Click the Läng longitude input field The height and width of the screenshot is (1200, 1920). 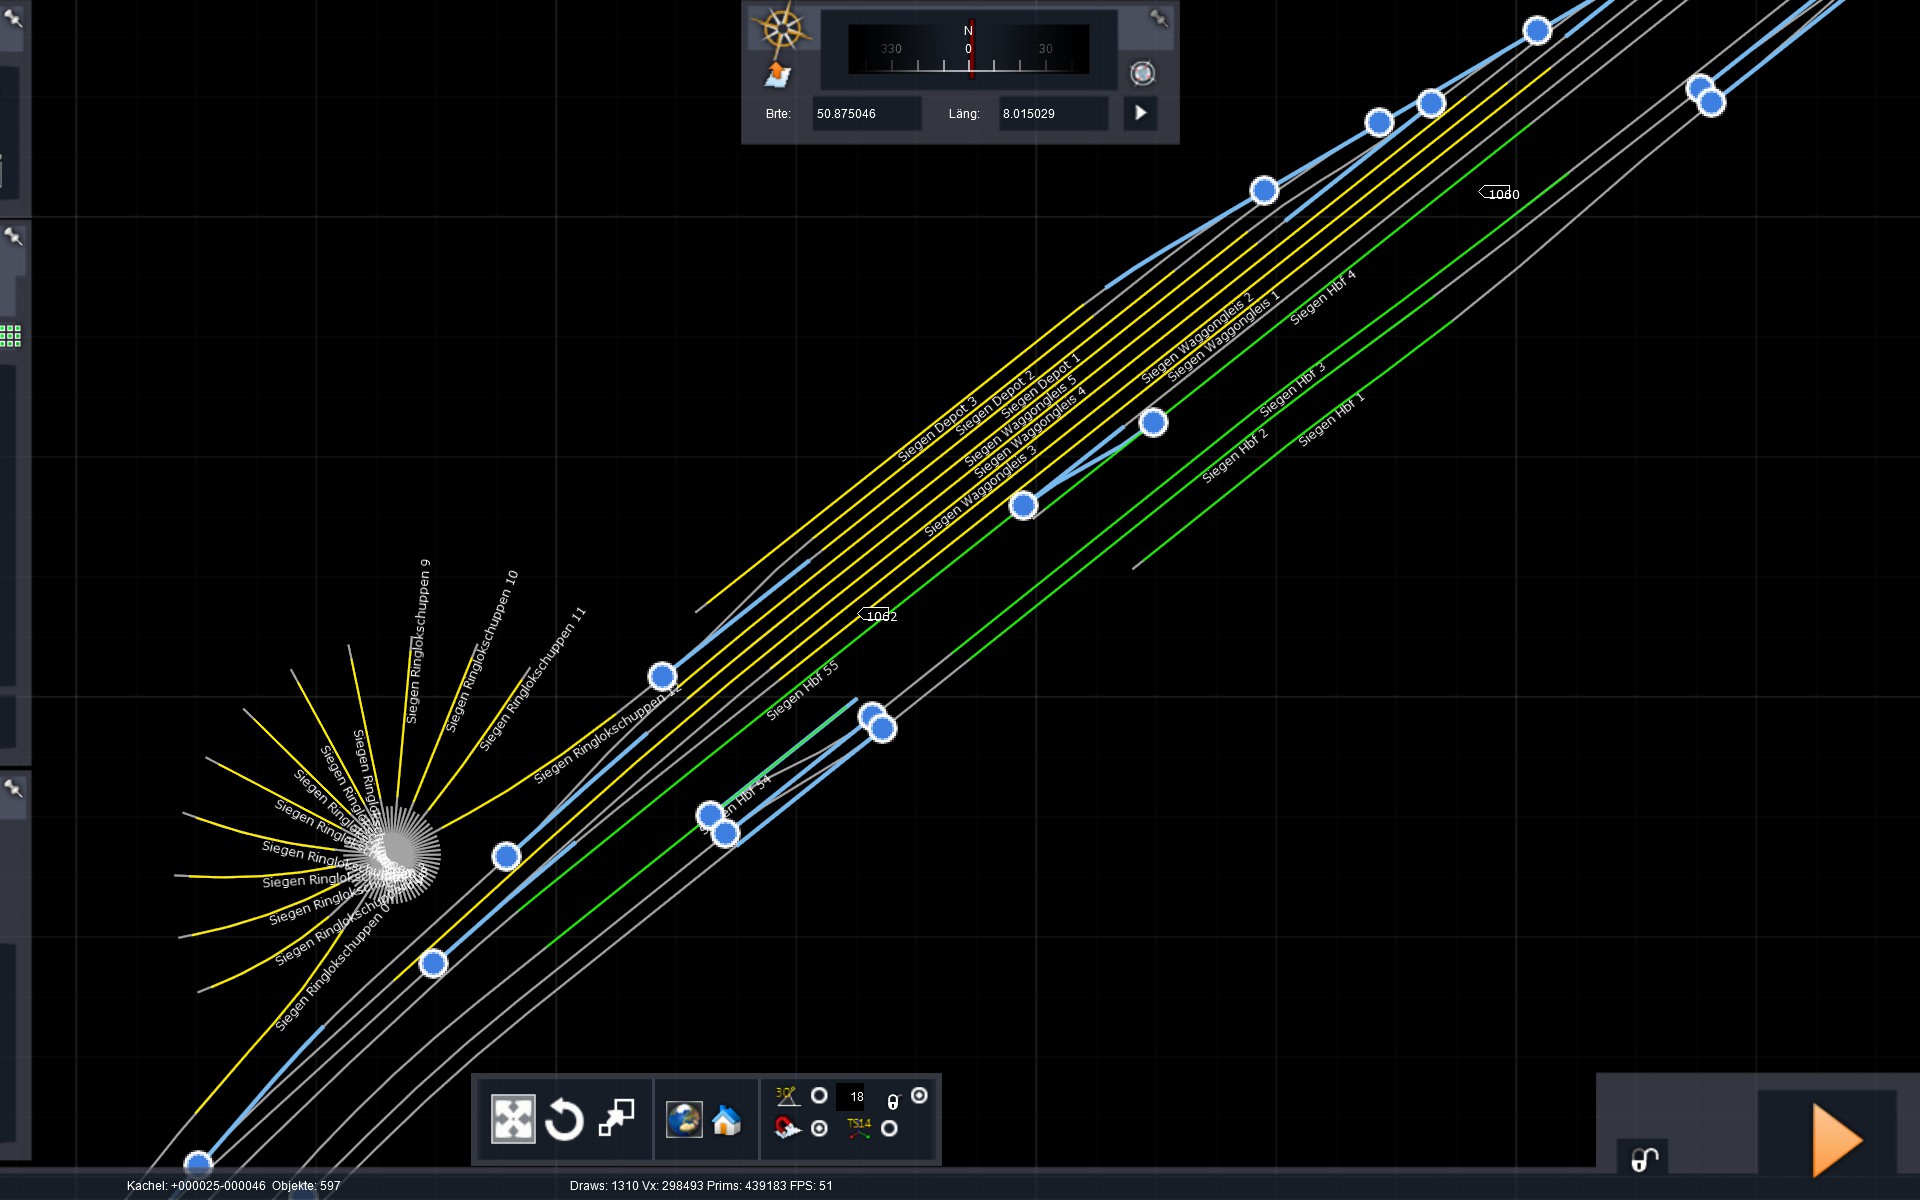pyautogui.click(x=1052, y=113)
